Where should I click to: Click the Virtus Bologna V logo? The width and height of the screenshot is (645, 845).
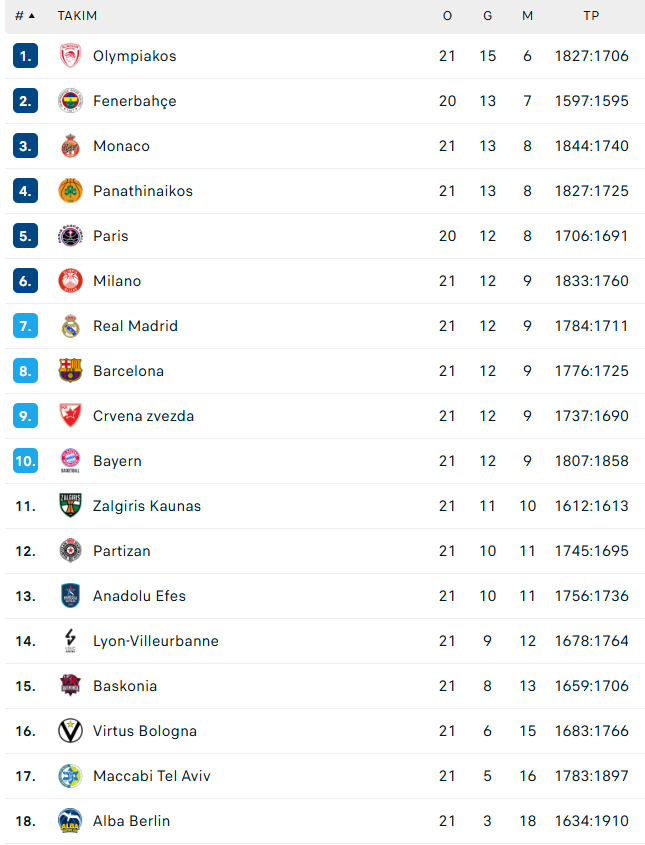click(x=70, y=731)
